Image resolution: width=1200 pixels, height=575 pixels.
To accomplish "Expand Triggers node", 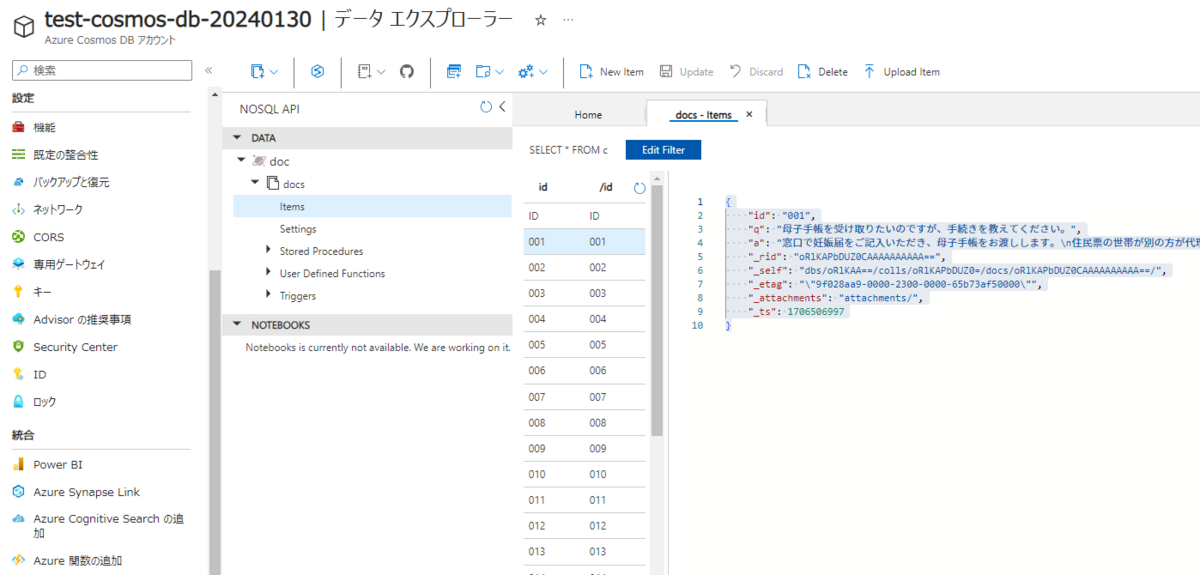I will [x=268, y=295].
